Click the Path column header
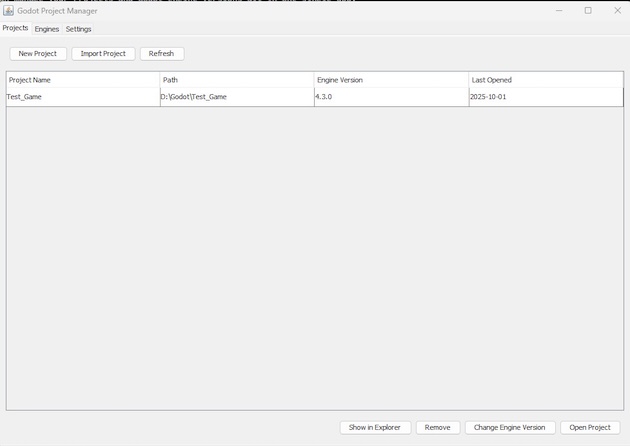This screenshot has width=630, height=446. pyautogui.click(x=237, y=80)
